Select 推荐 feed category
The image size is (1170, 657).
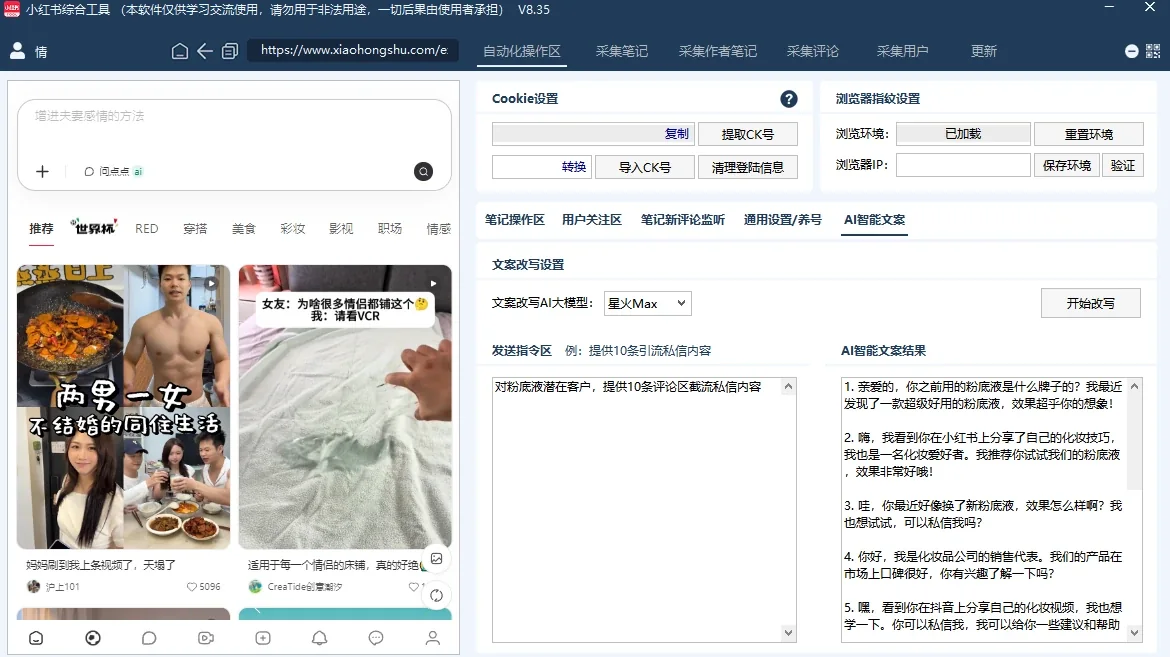tap(41, 228)
